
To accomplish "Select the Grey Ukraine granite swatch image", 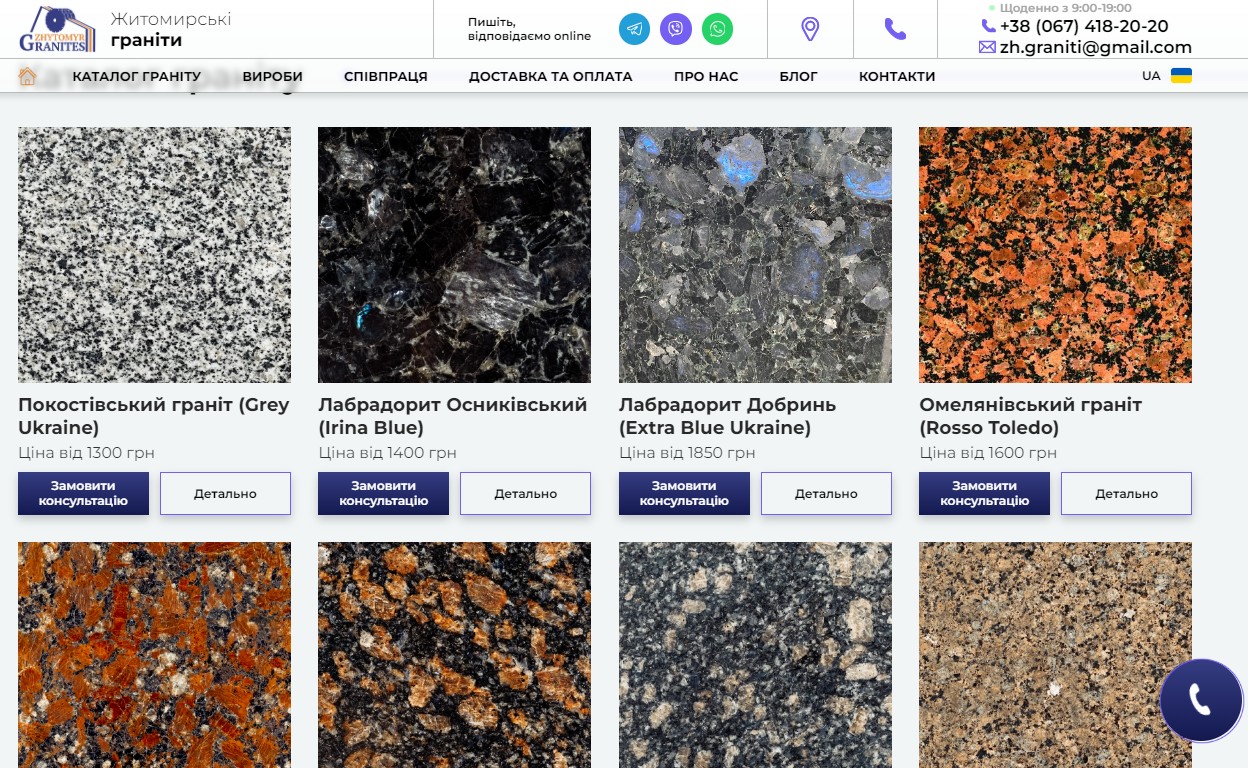I will (154, 255).
